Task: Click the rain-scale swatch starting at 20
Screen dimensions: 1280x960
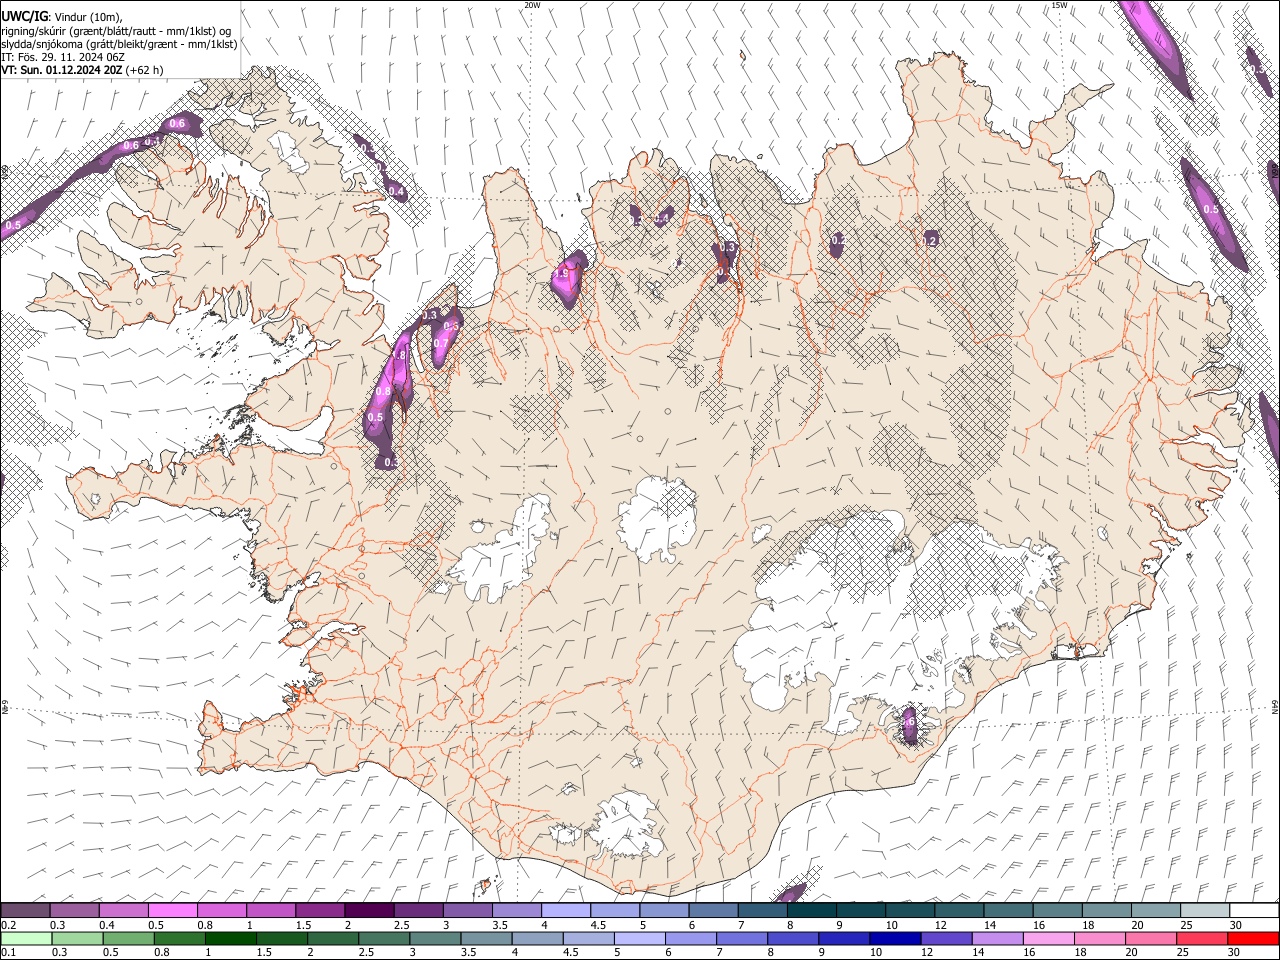Action: [x=1150, y=938]
